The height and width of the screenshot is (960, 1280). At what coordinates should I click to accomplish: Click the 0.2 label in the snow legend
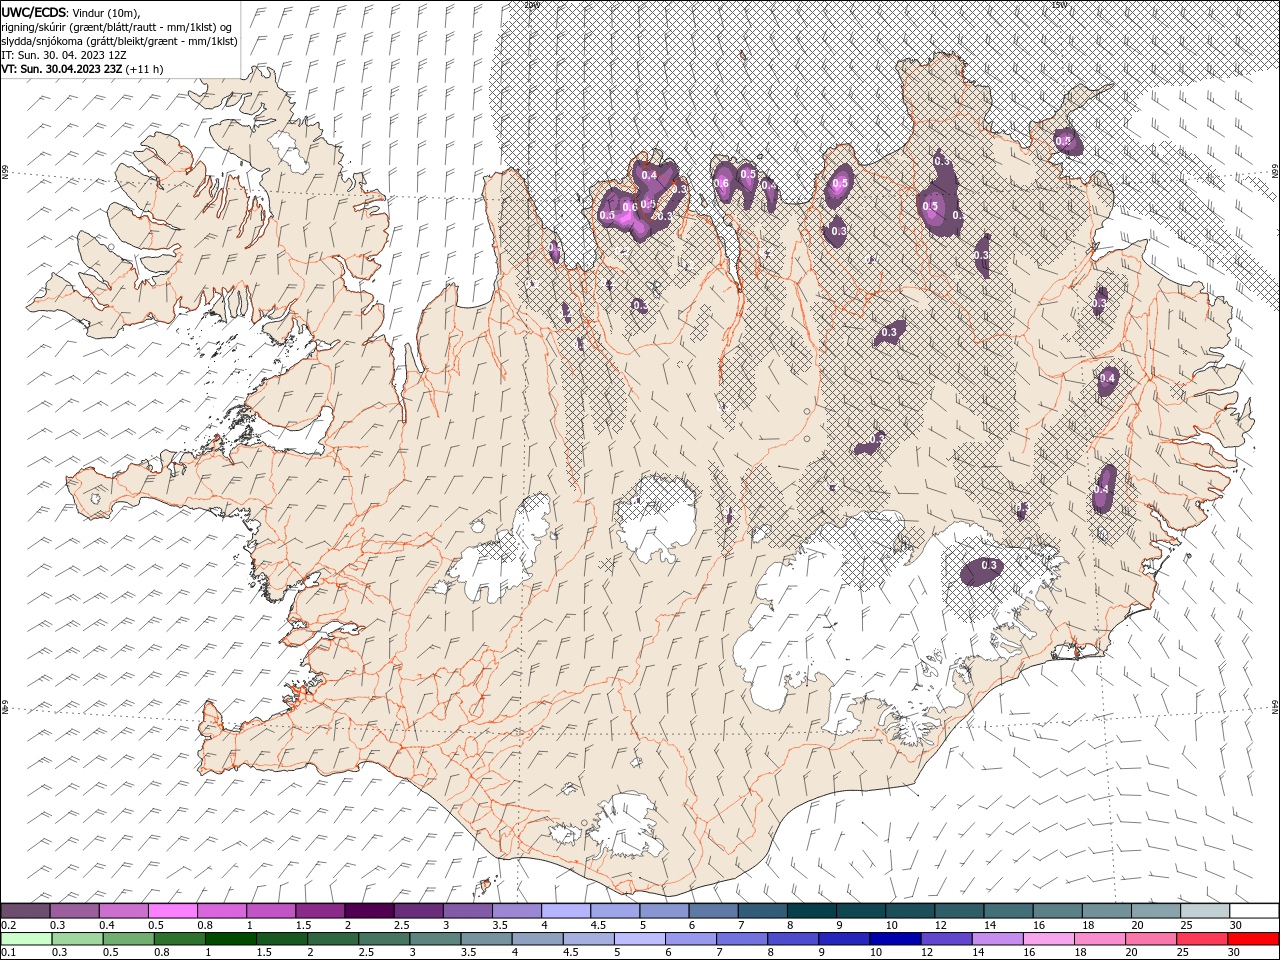pyautogui.click(x=8, y=925)
